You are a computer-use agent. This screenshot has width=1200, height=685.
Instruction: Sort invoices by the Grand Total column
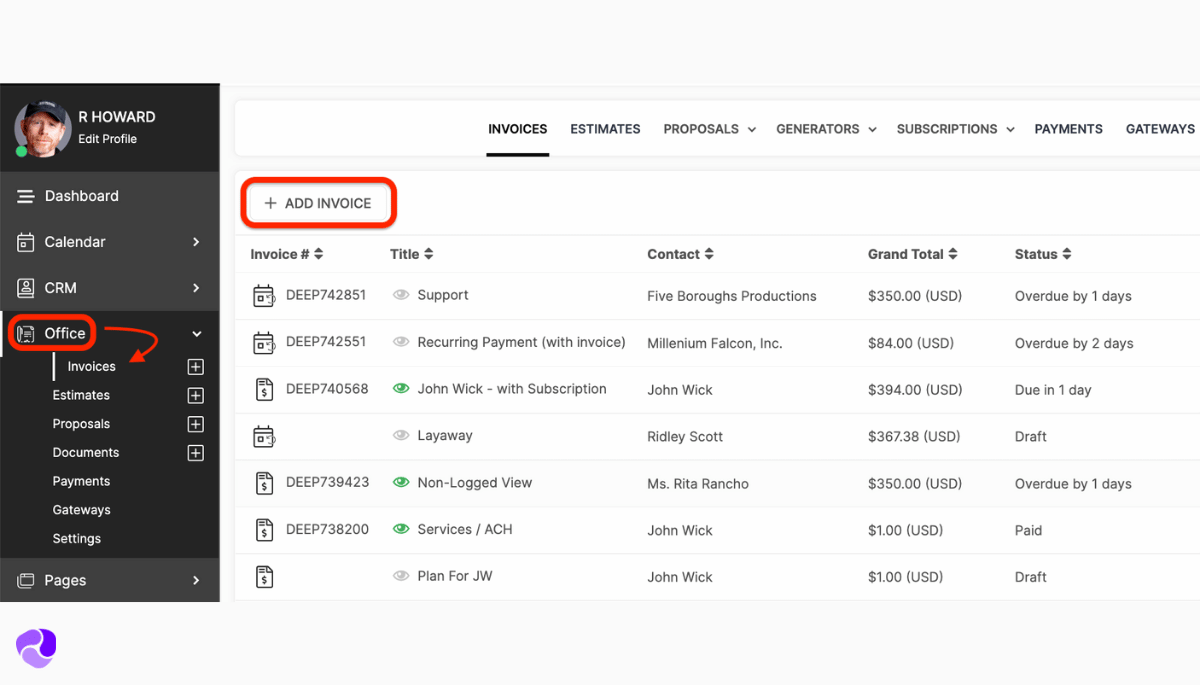(x=911, y=254)
